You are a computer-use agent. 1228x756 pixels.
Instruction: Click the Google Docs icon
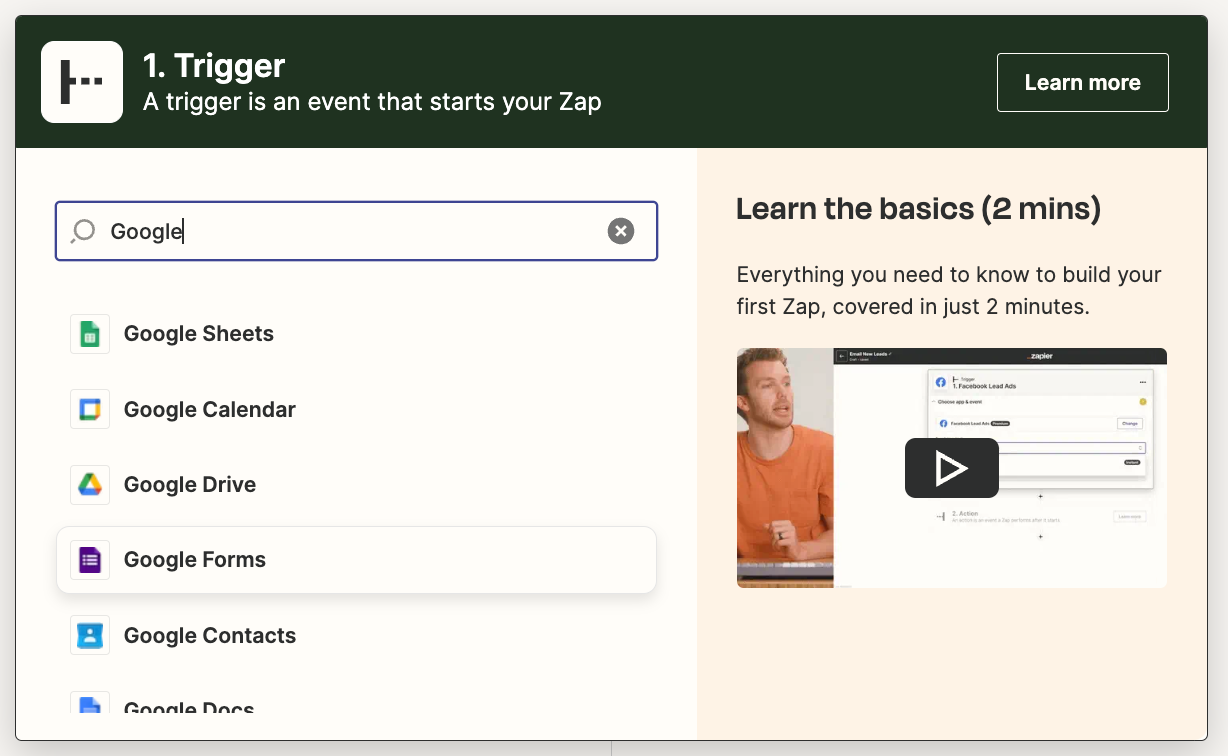pos(90,702)
